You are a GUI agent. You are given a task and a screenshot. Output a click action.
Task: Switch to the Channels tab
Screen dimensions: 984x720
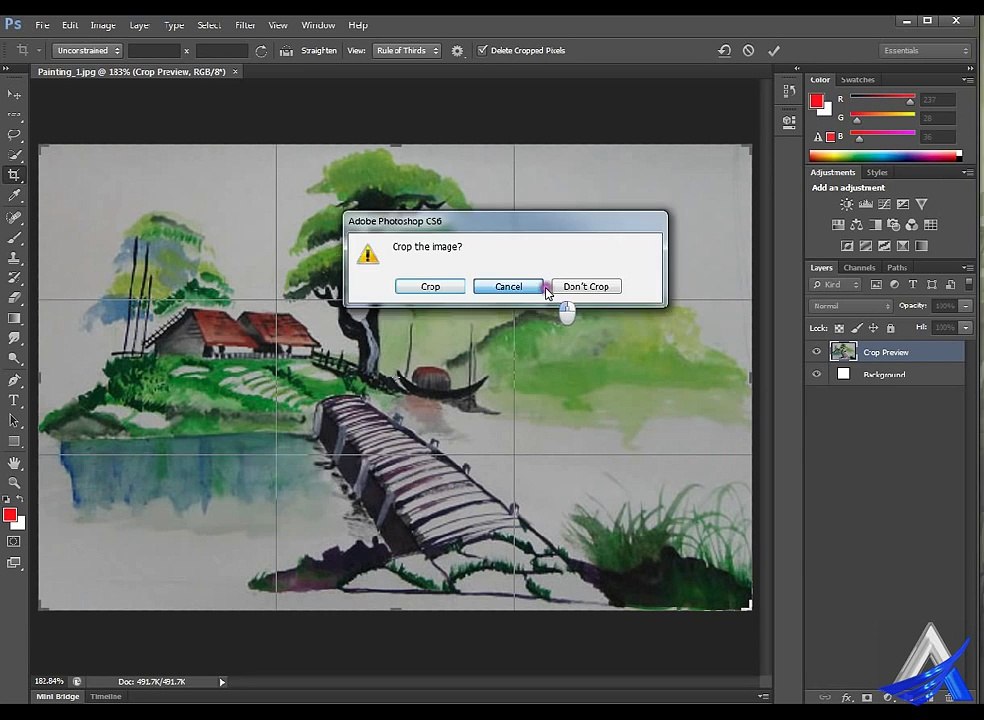859,267
